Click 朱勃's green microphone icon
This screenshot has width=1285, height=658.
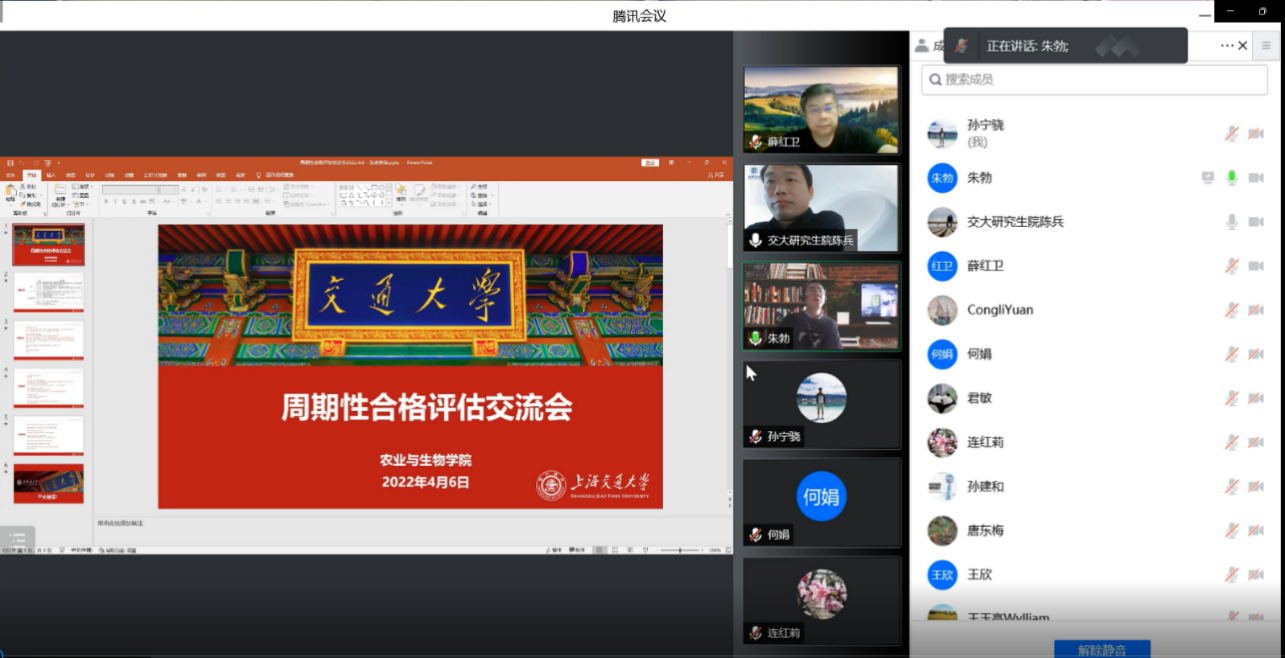click(1232, 177)
